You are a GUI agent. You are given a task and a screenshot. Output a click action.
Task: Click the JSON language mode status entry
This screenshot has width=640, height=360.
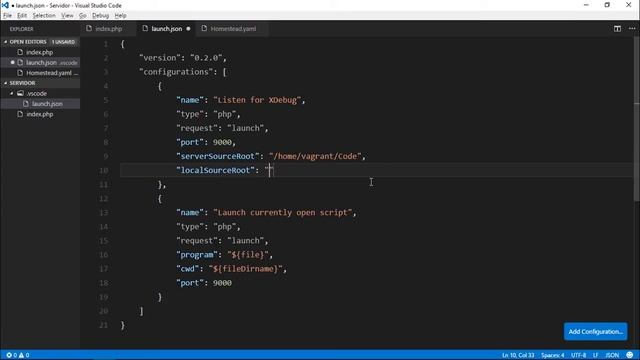[x=612, y=355]
